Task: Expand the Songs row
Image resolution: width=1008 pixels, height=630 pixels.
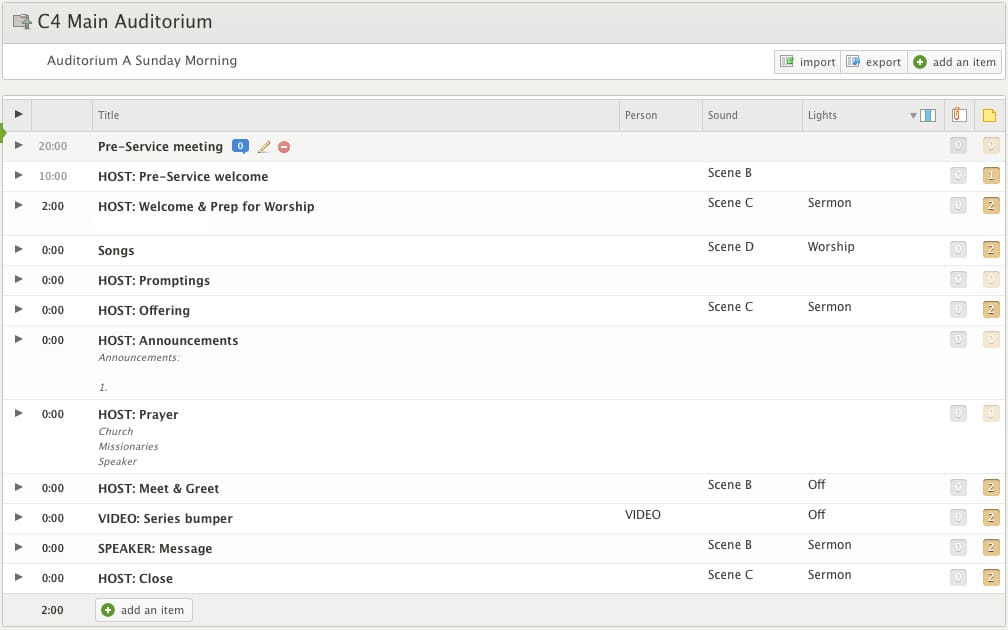Action: coord(19,249)
